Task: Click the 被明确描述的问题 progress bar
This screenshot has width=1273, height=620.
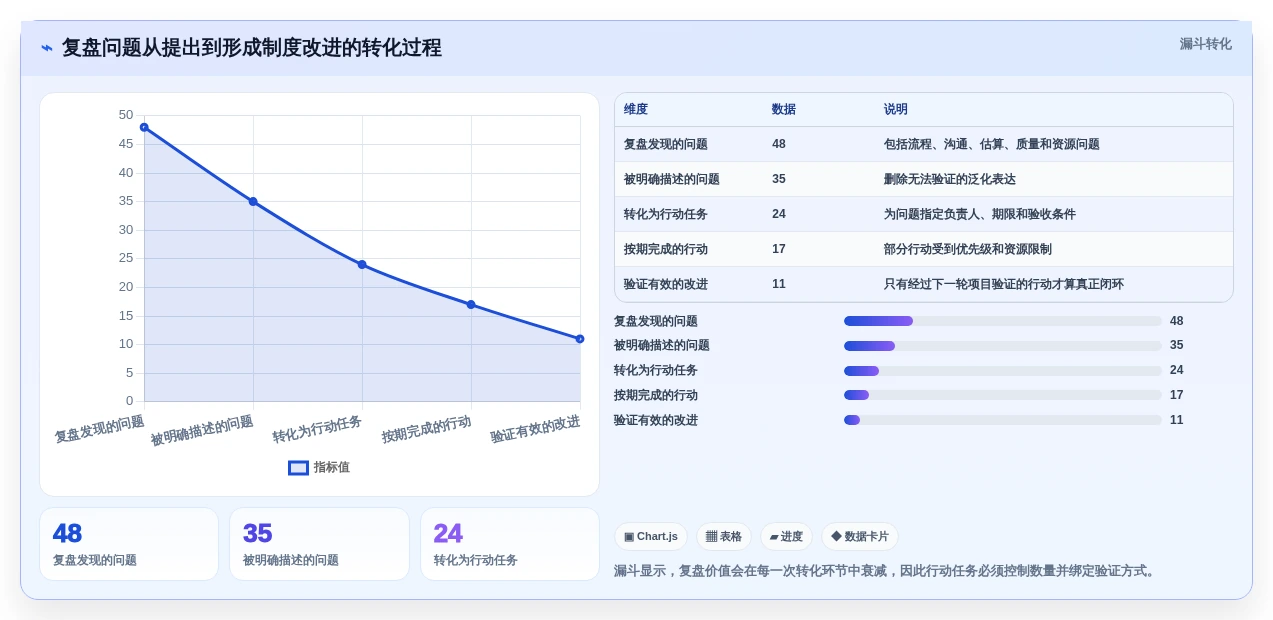Action: tap(1002, 346)
